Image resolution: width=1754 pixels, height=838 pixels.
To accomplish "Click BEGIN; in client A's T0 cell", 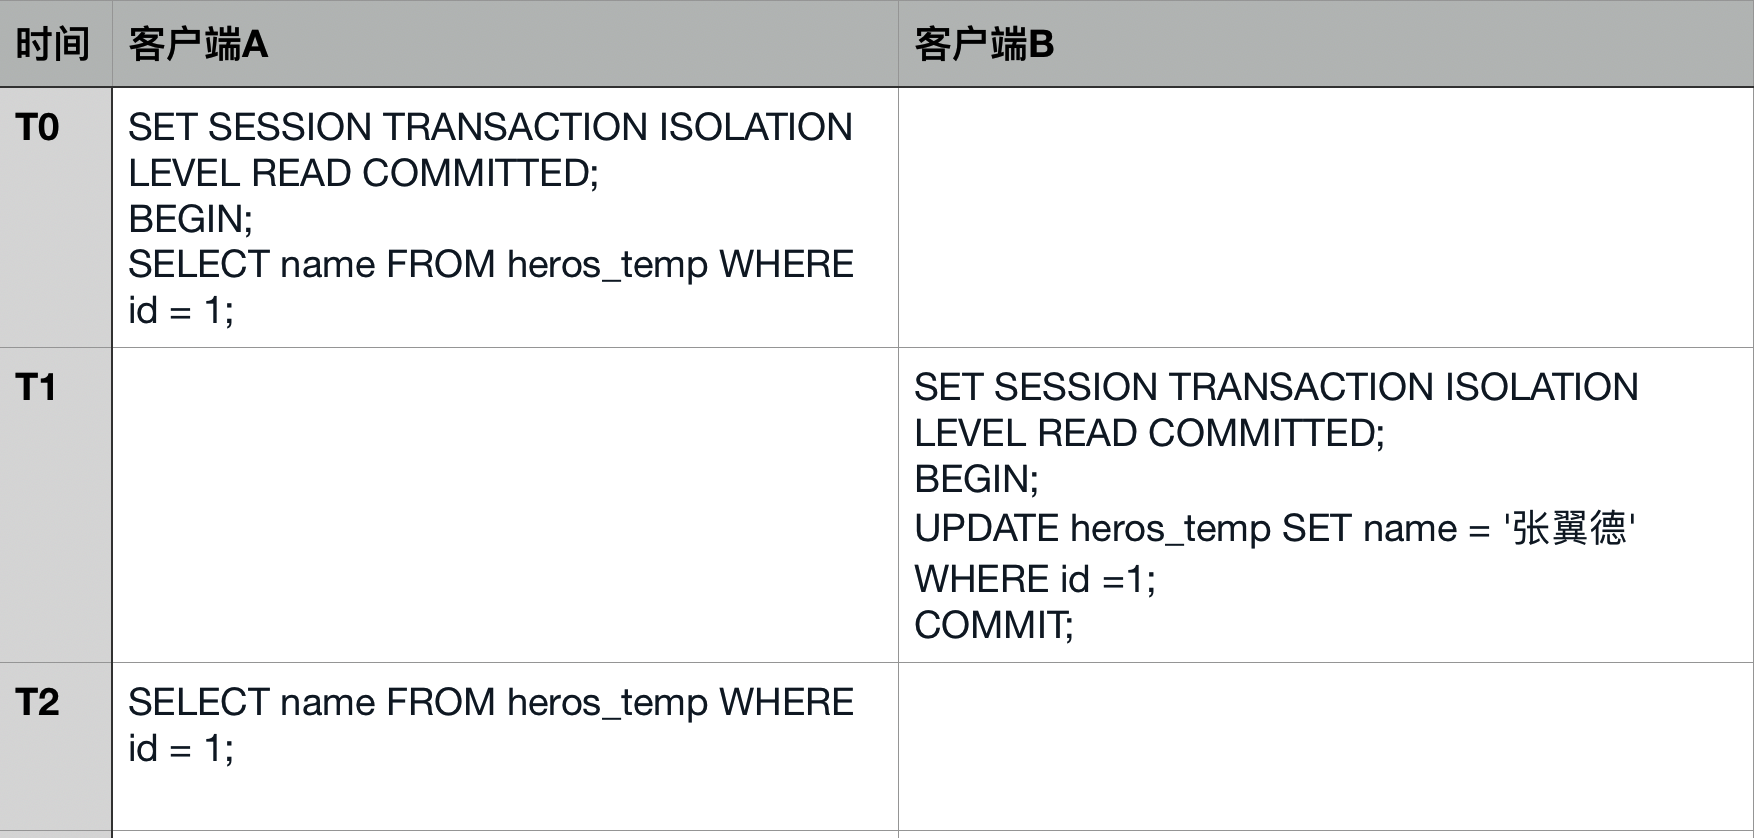I will 190,219.
